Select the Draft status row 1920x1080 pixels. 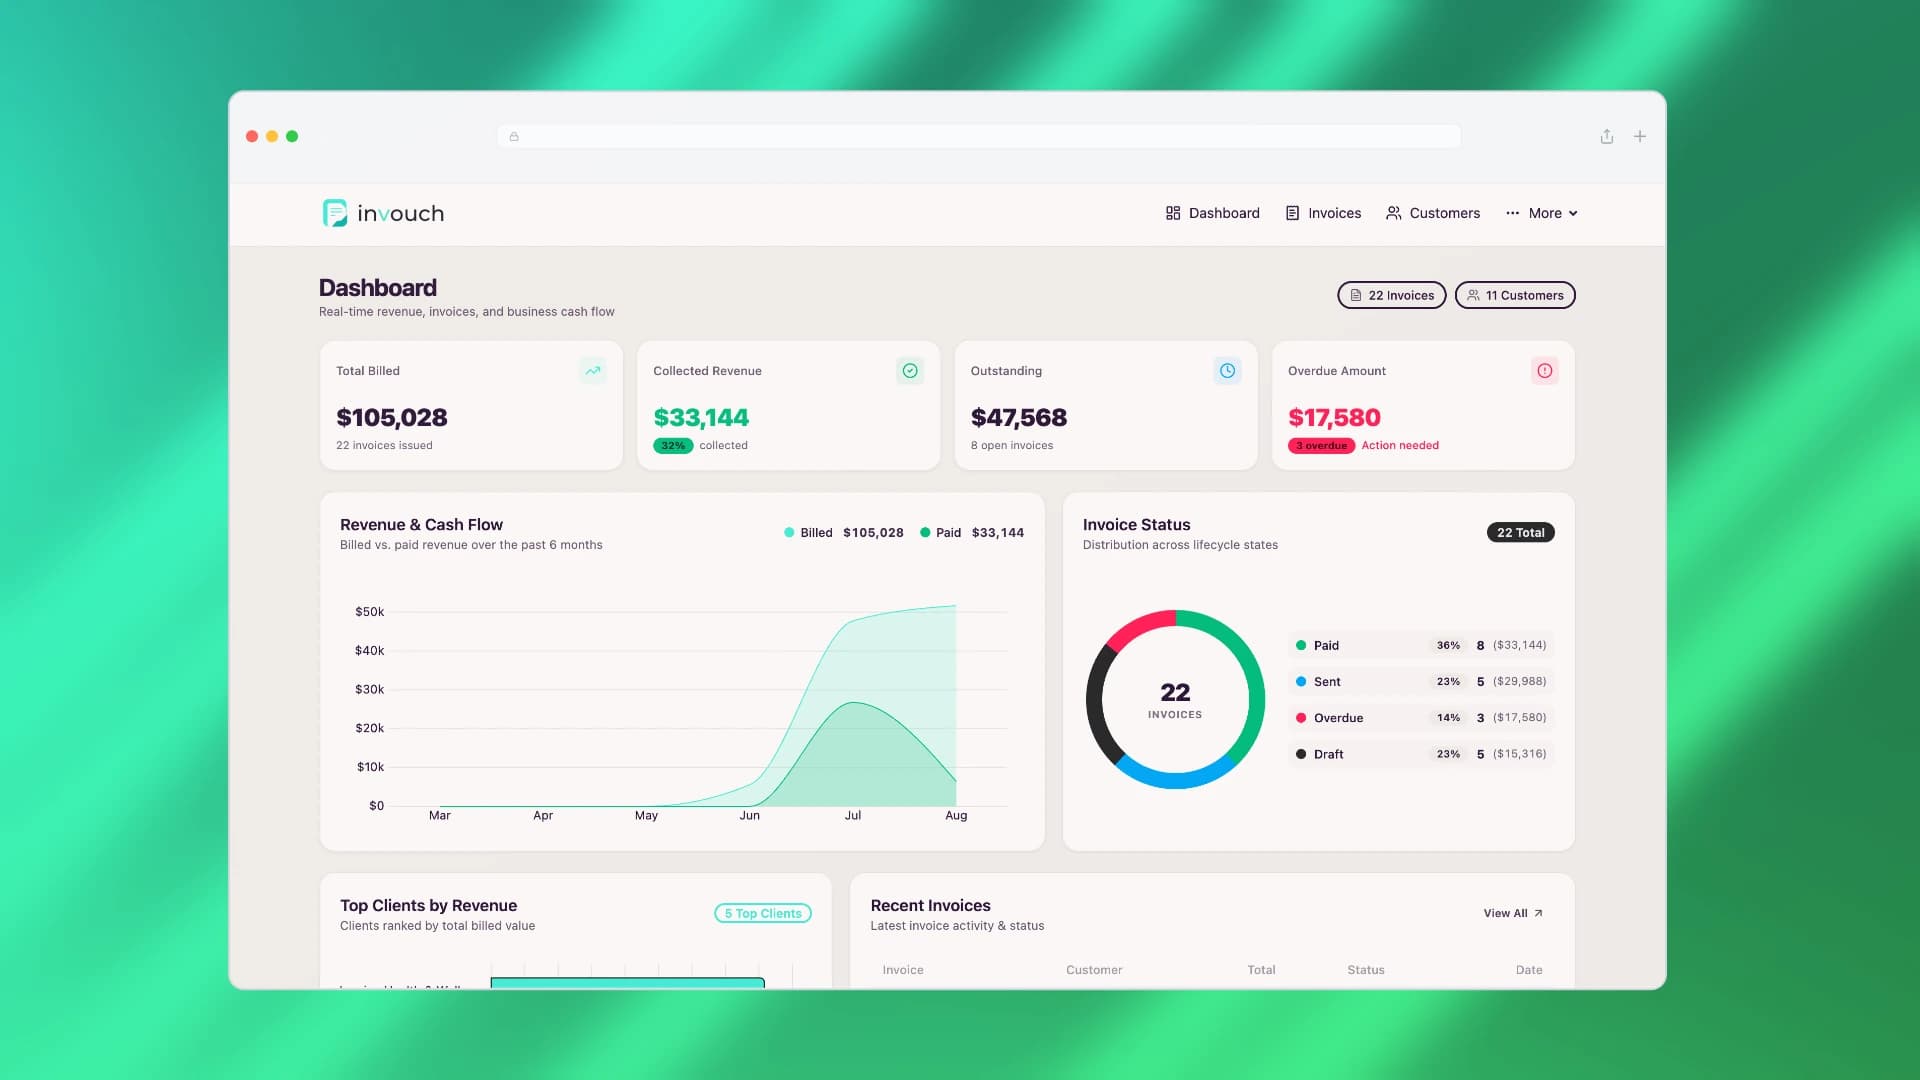coord(1421,754)
